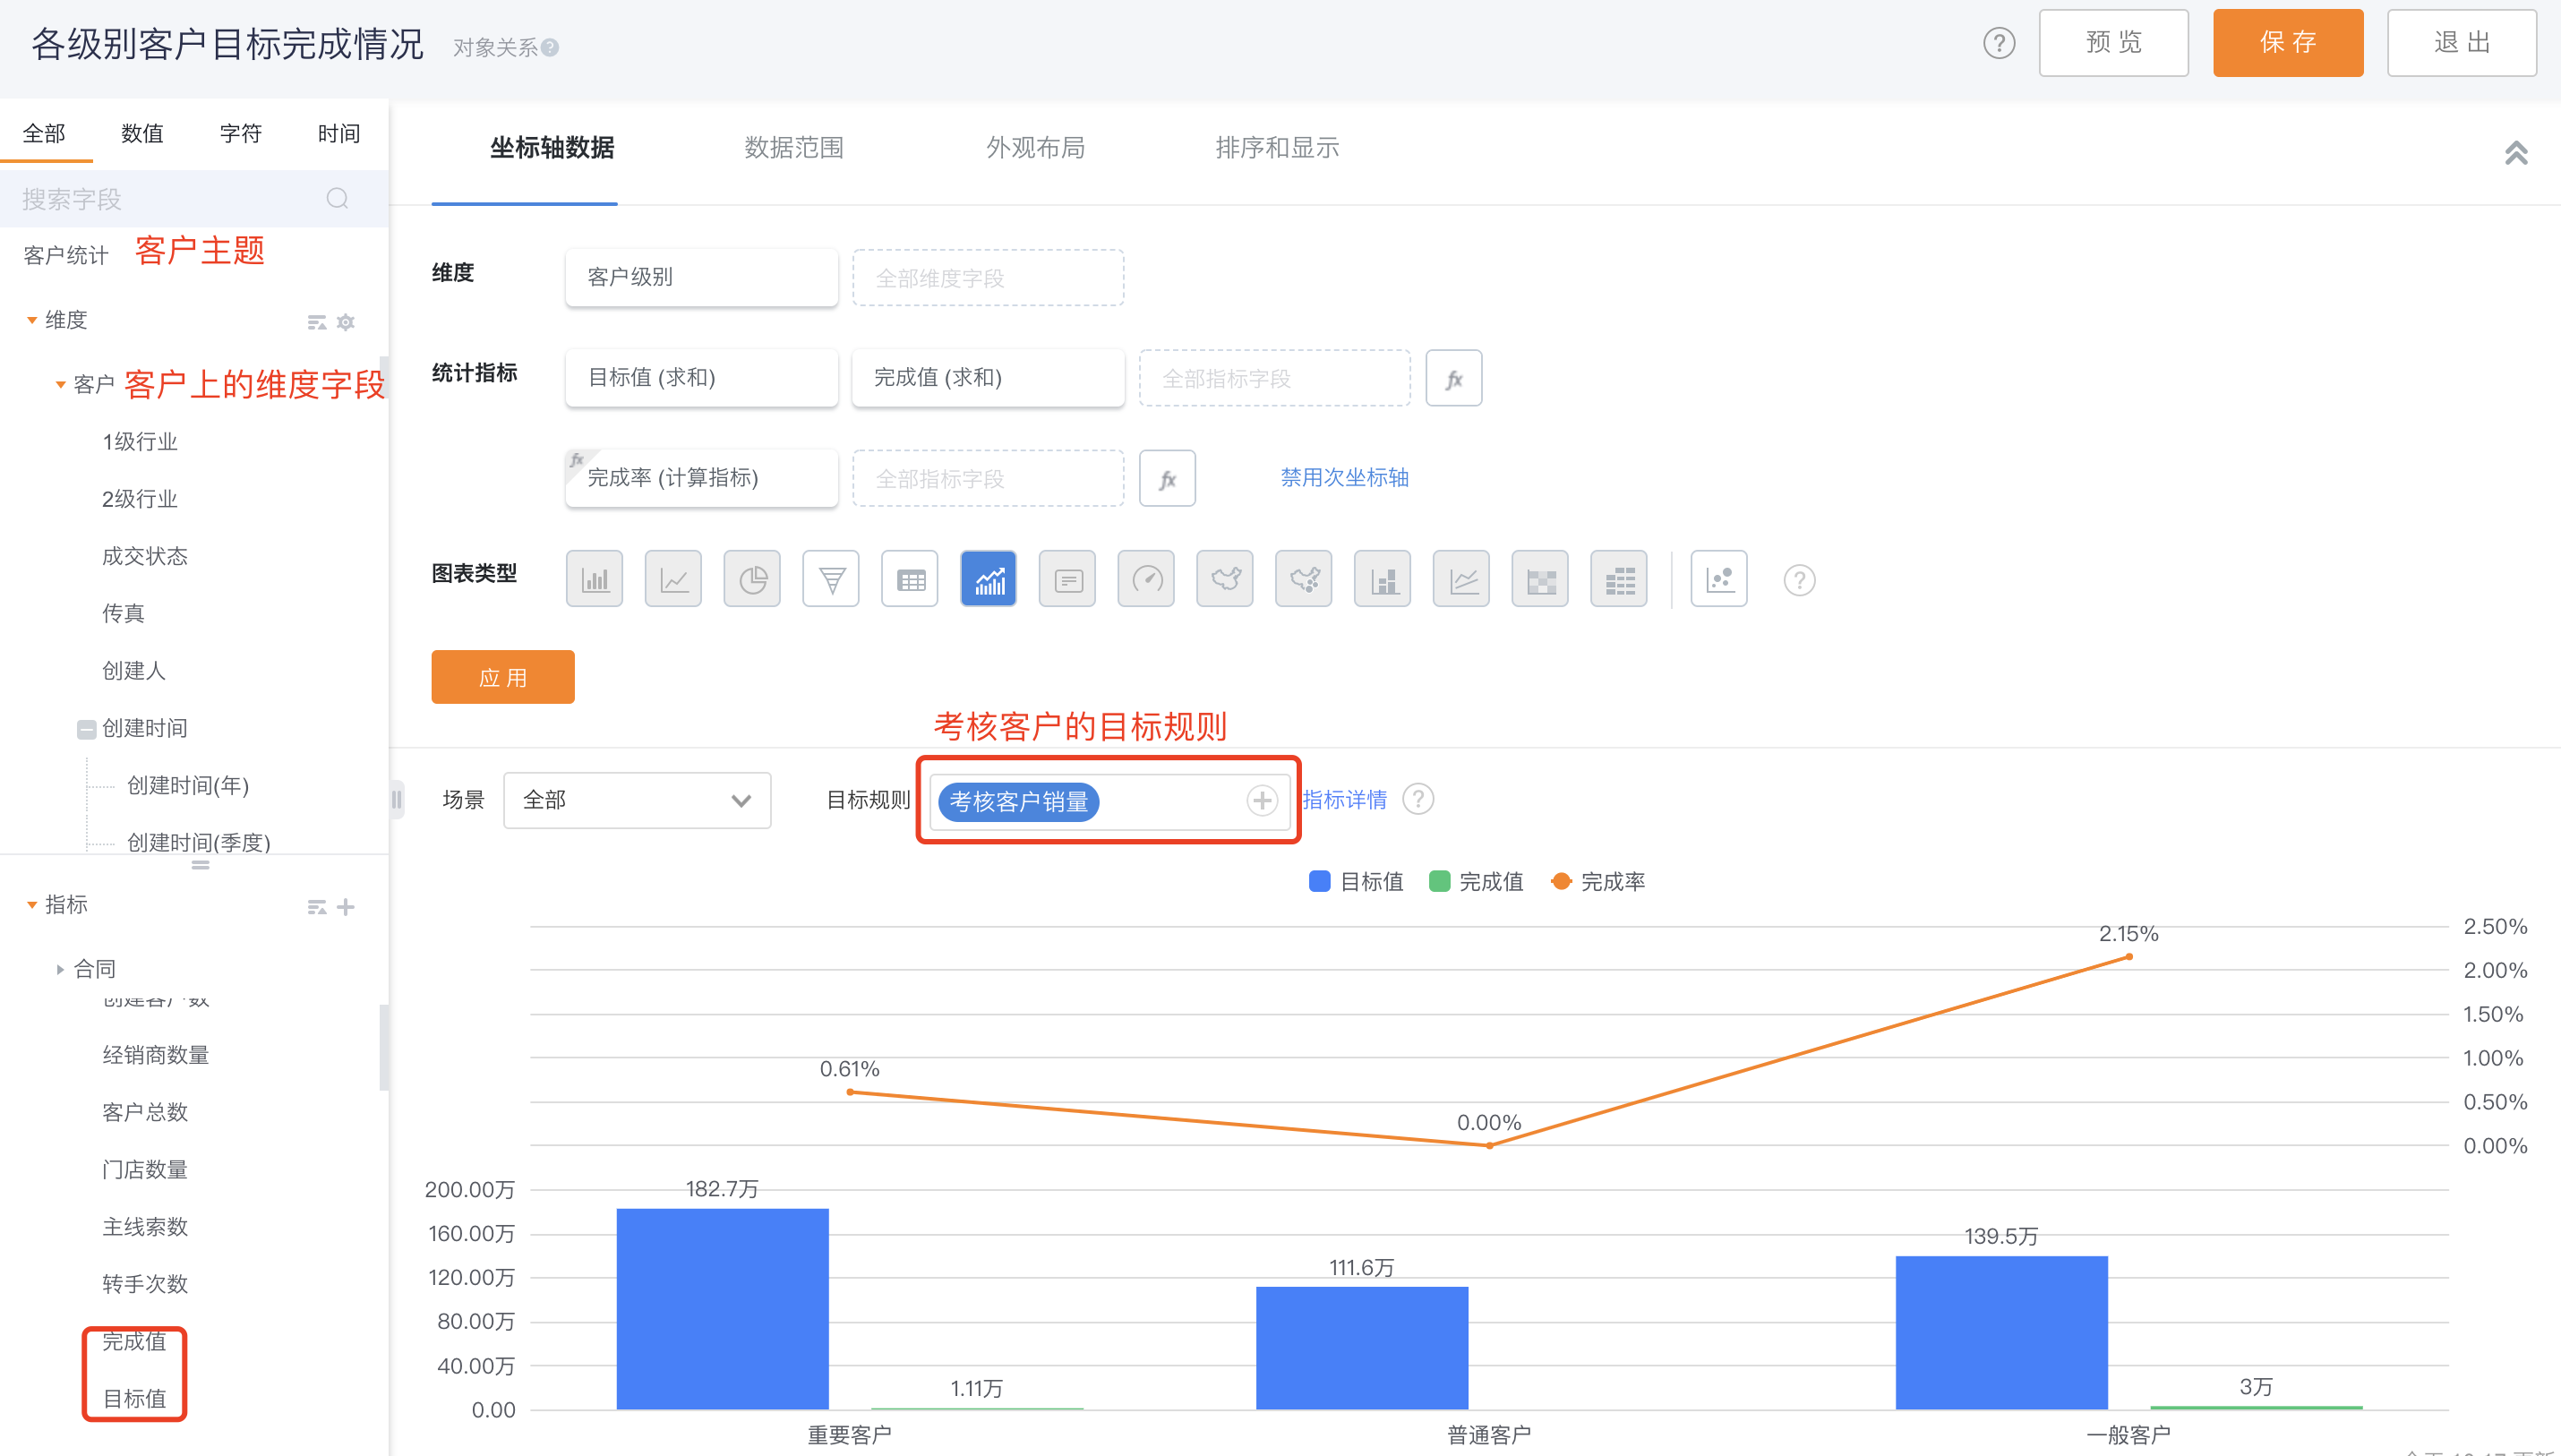Click the orange 应用 button
This screenshot has height=1456, width=2561.
point(503,677)
